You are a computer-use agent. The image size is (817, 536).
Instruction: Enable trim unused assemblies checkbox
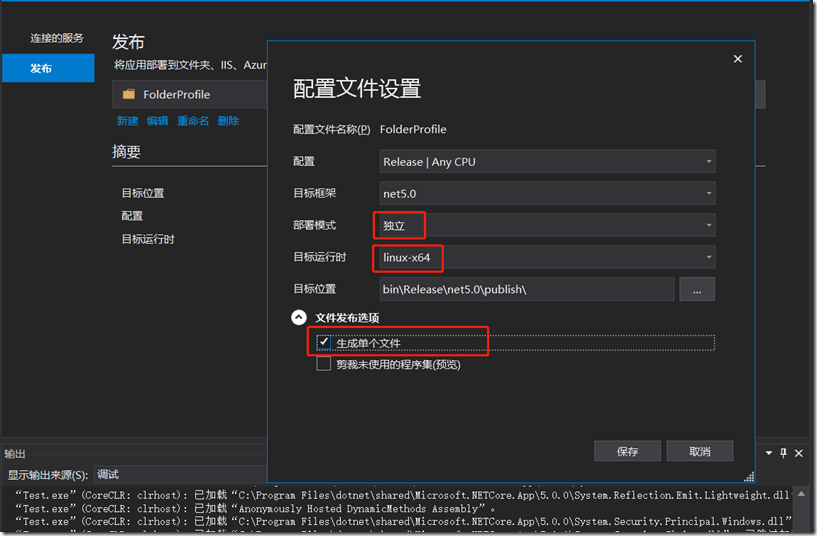324,364
